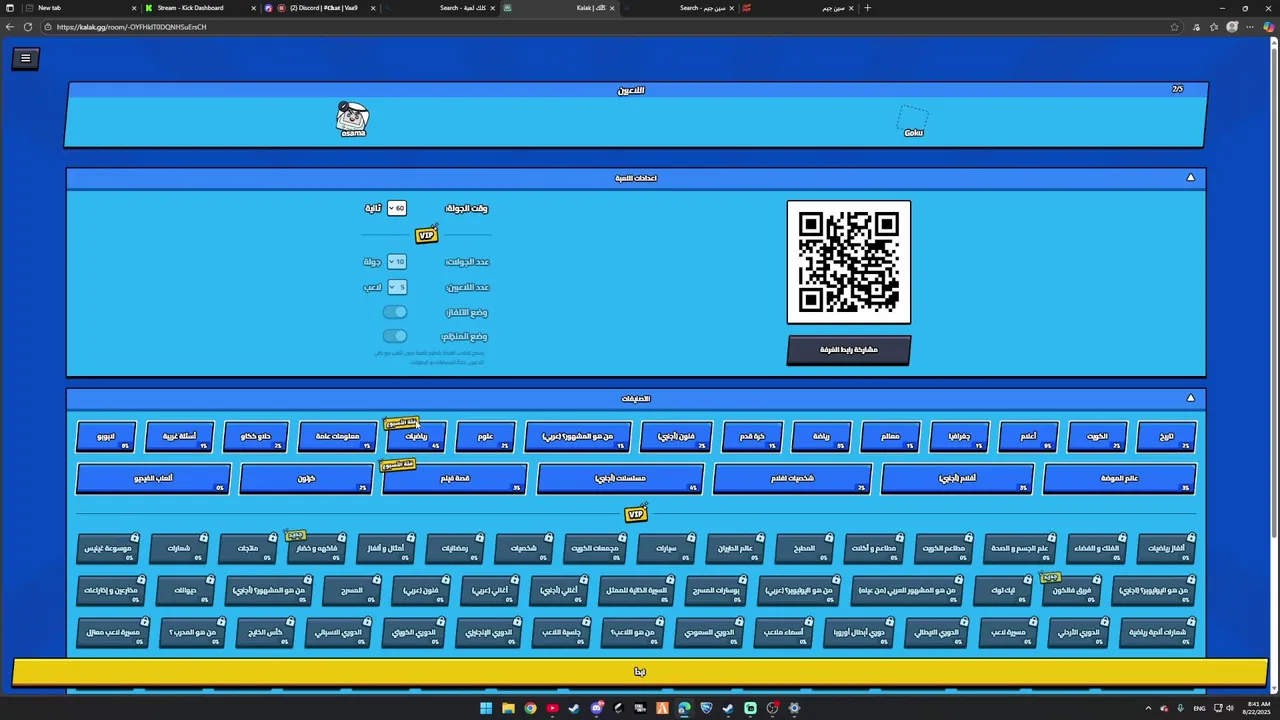
Task: Select the جغرافيا category
Action: pyautogui.click(x=958, y=436)
